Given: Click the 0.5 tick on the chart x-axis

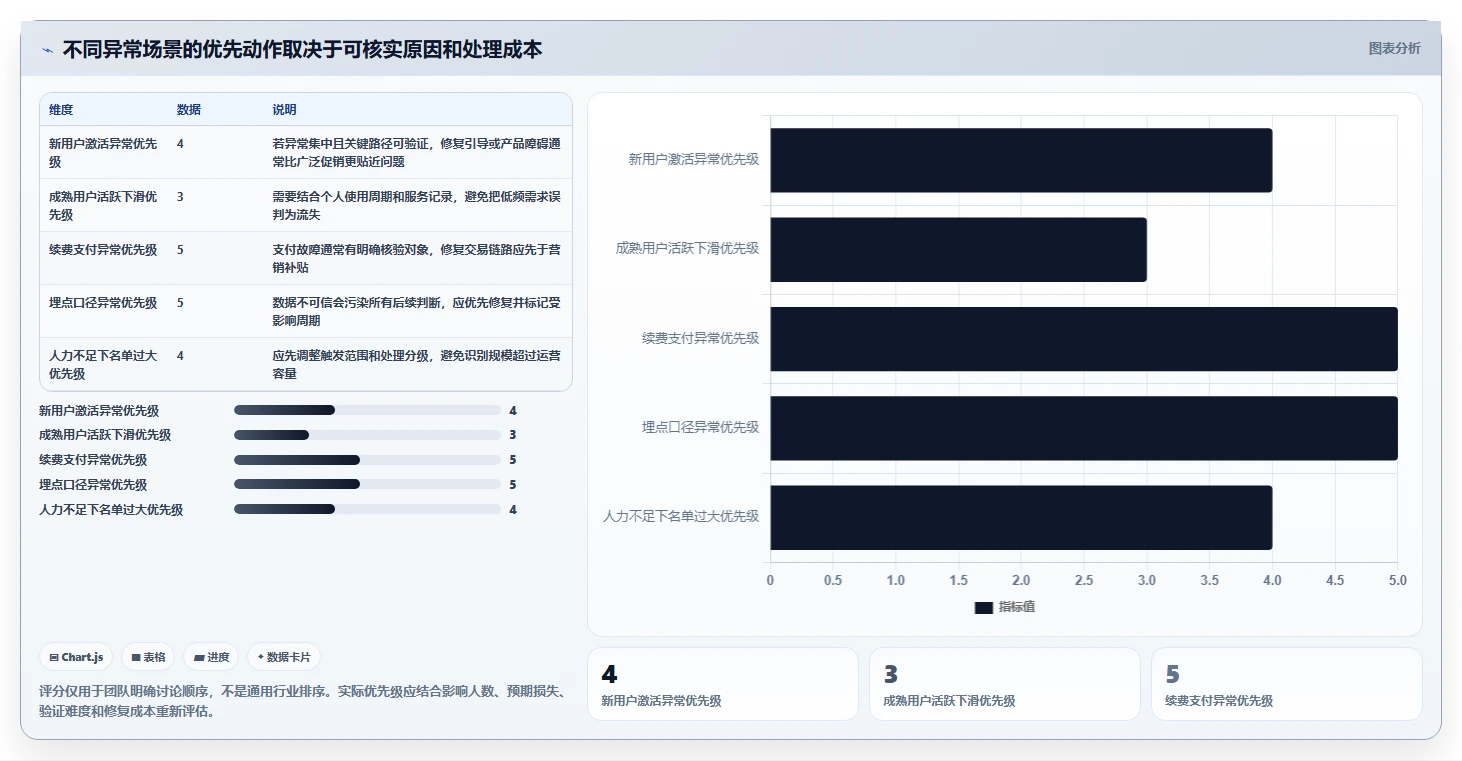Looking at the screenshot, I should click(x=833, y=581).
